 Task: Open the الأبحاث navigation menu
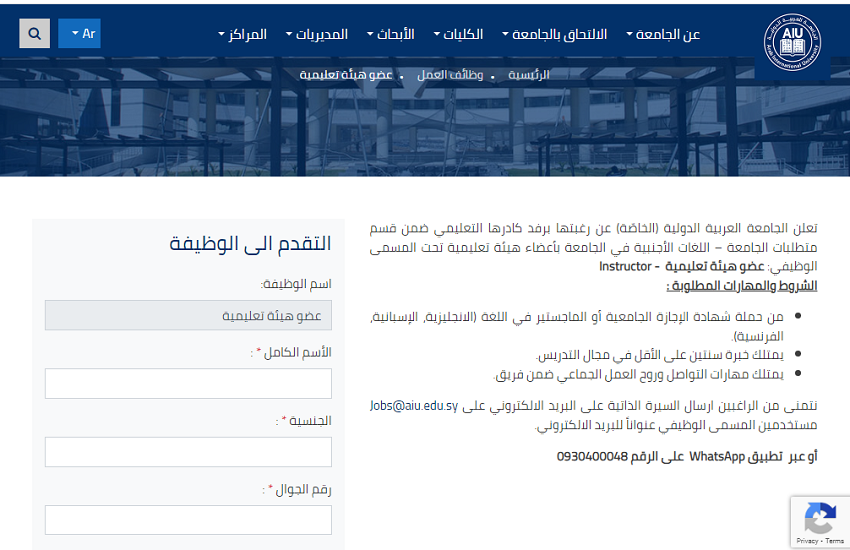[x=390, y=34]
